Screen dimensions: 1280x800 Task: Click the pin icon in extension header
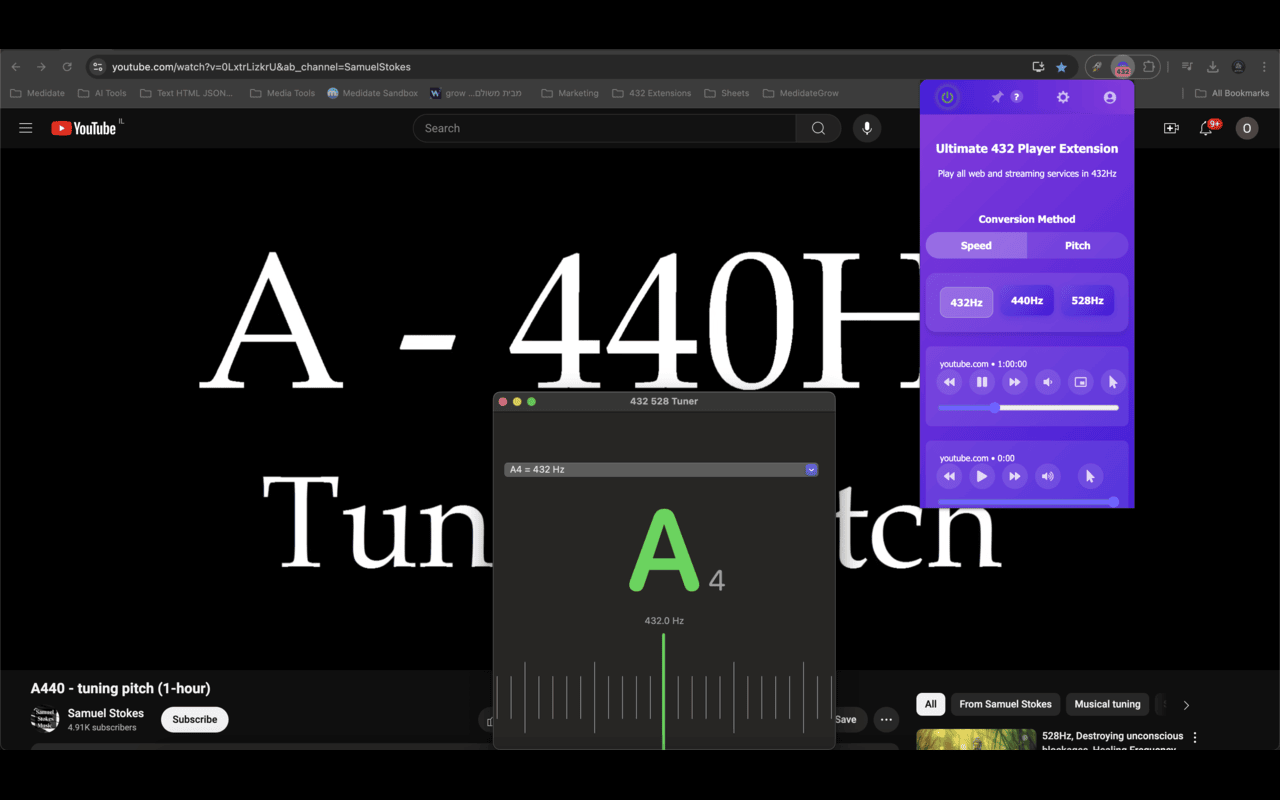(997, 97)
